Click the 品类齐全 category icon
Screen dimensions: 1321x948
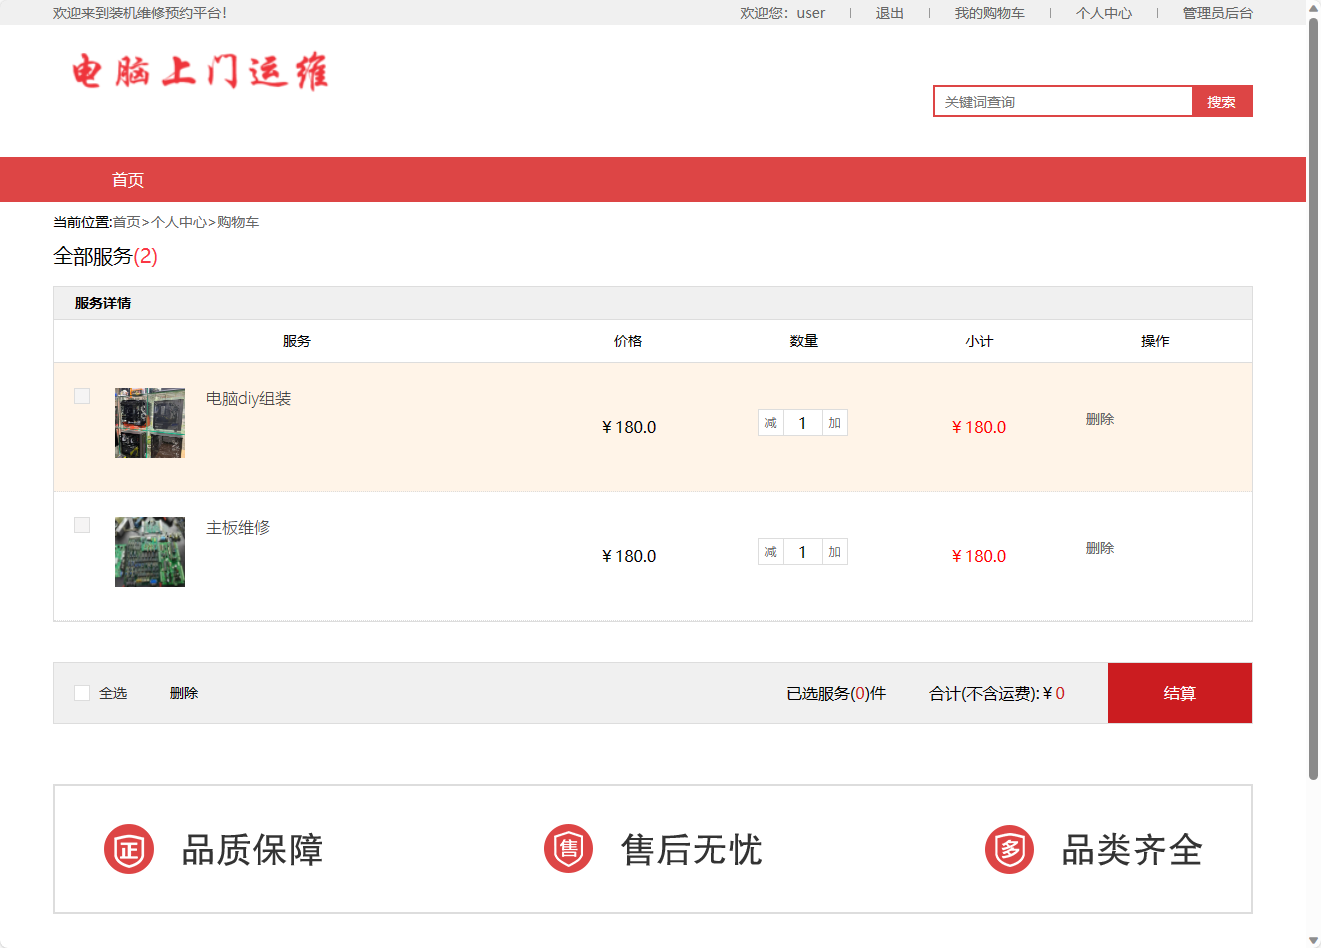[x=1009, y=850]
